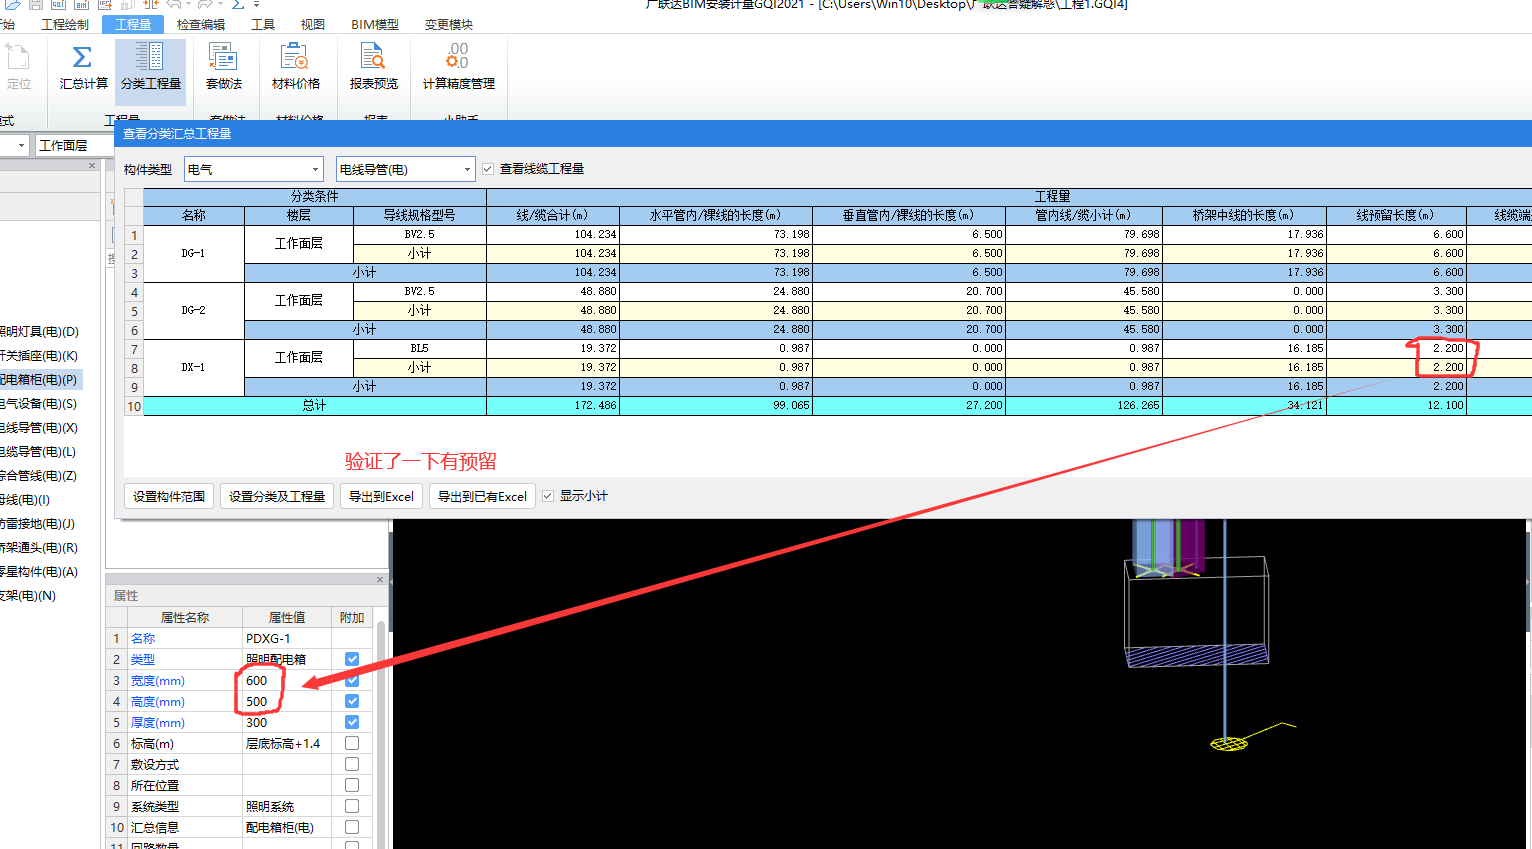Check 附加 box for 汇总信息 row
Image resolution: width=1532 pixels, height=849 pixels.
(x=352, y=827)
